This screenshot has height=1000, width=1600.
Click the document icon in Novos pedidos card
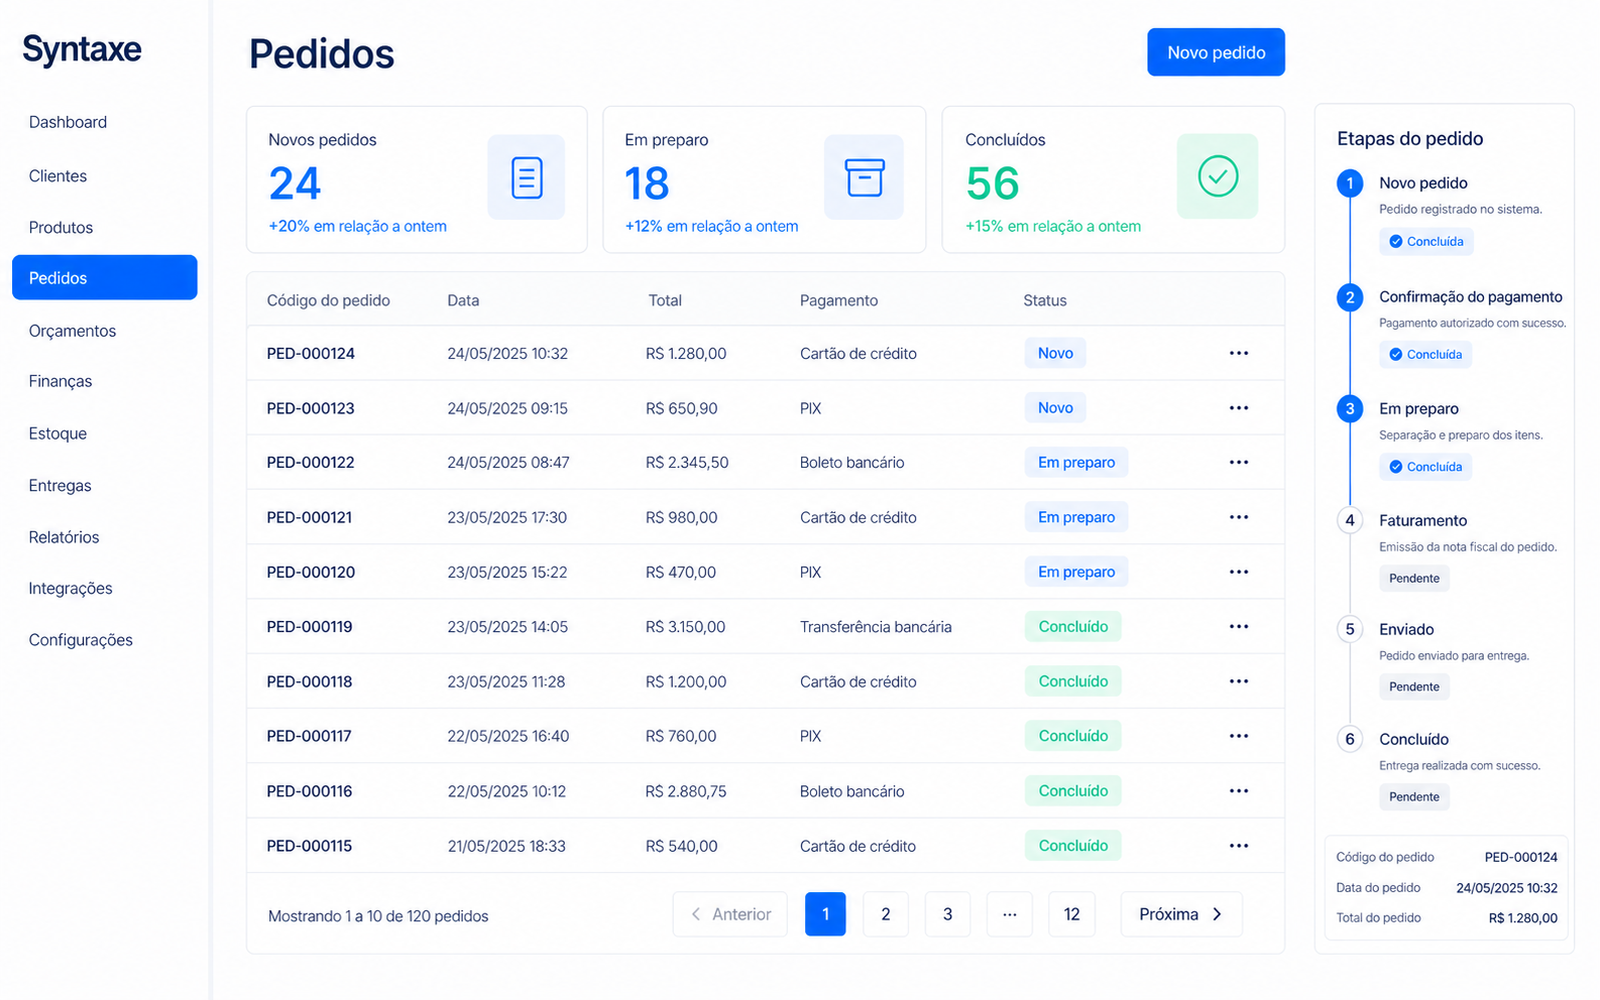(x=526, y=178)
